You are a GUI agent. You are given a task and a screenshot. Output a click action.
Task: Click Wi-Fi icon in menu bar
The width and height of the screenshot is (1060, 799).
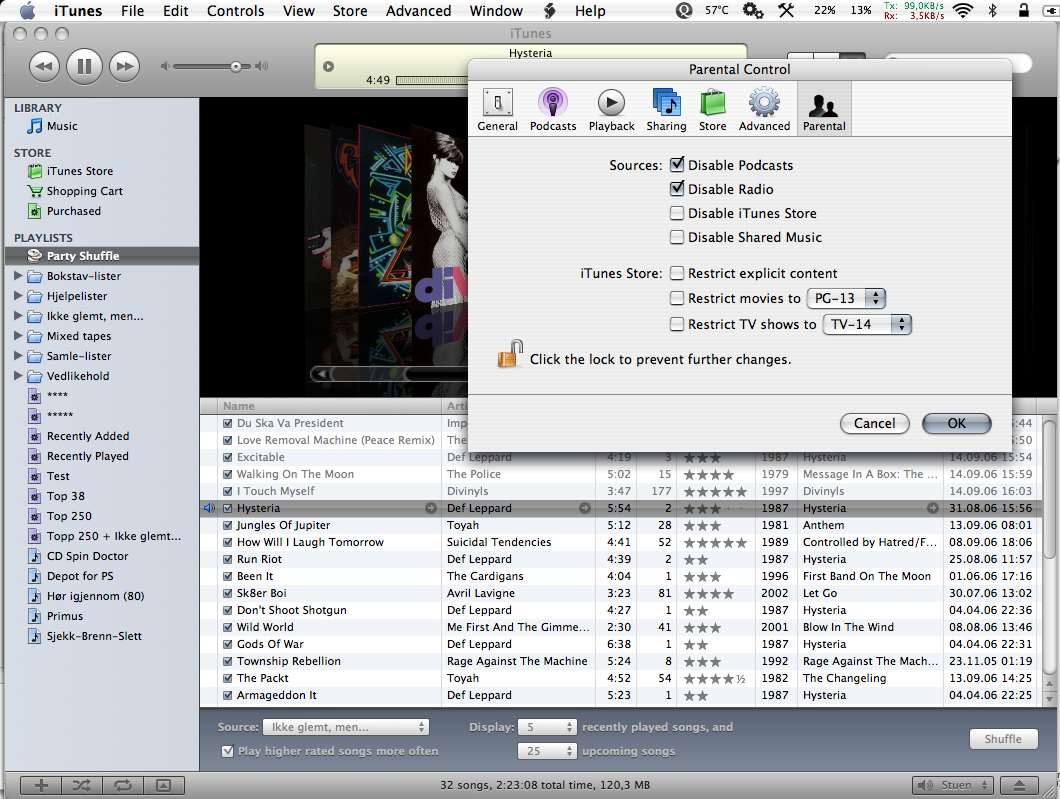click(962, 10)
